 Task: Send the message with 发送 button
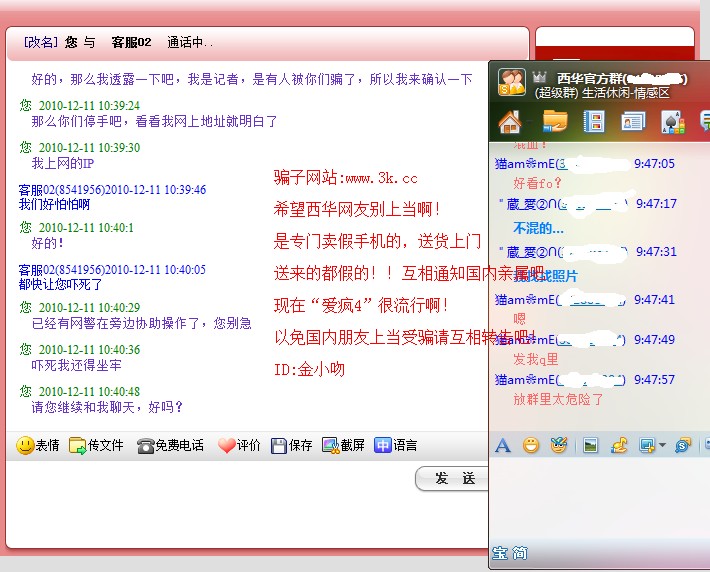click(452, 478)
